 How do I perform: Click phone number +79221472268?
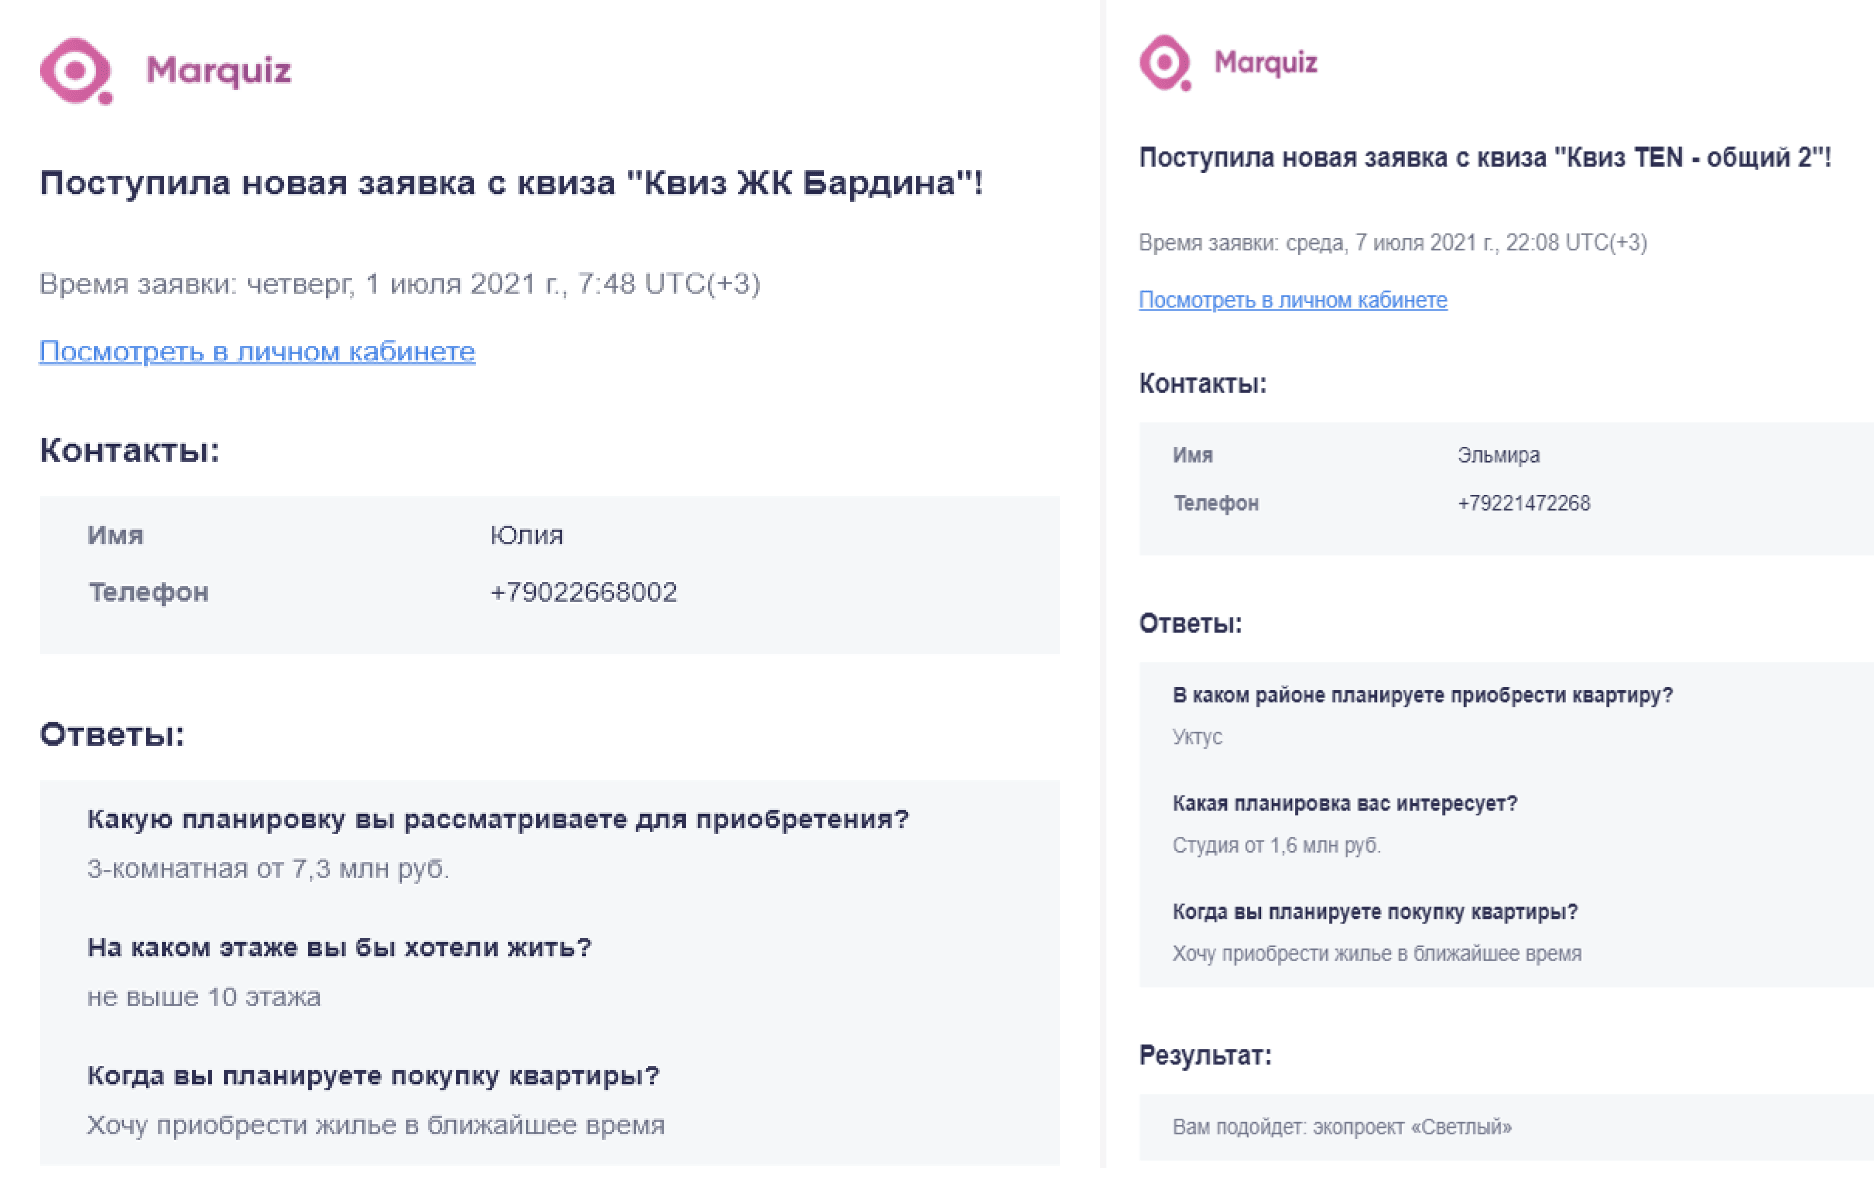(x=1523, y=503)
